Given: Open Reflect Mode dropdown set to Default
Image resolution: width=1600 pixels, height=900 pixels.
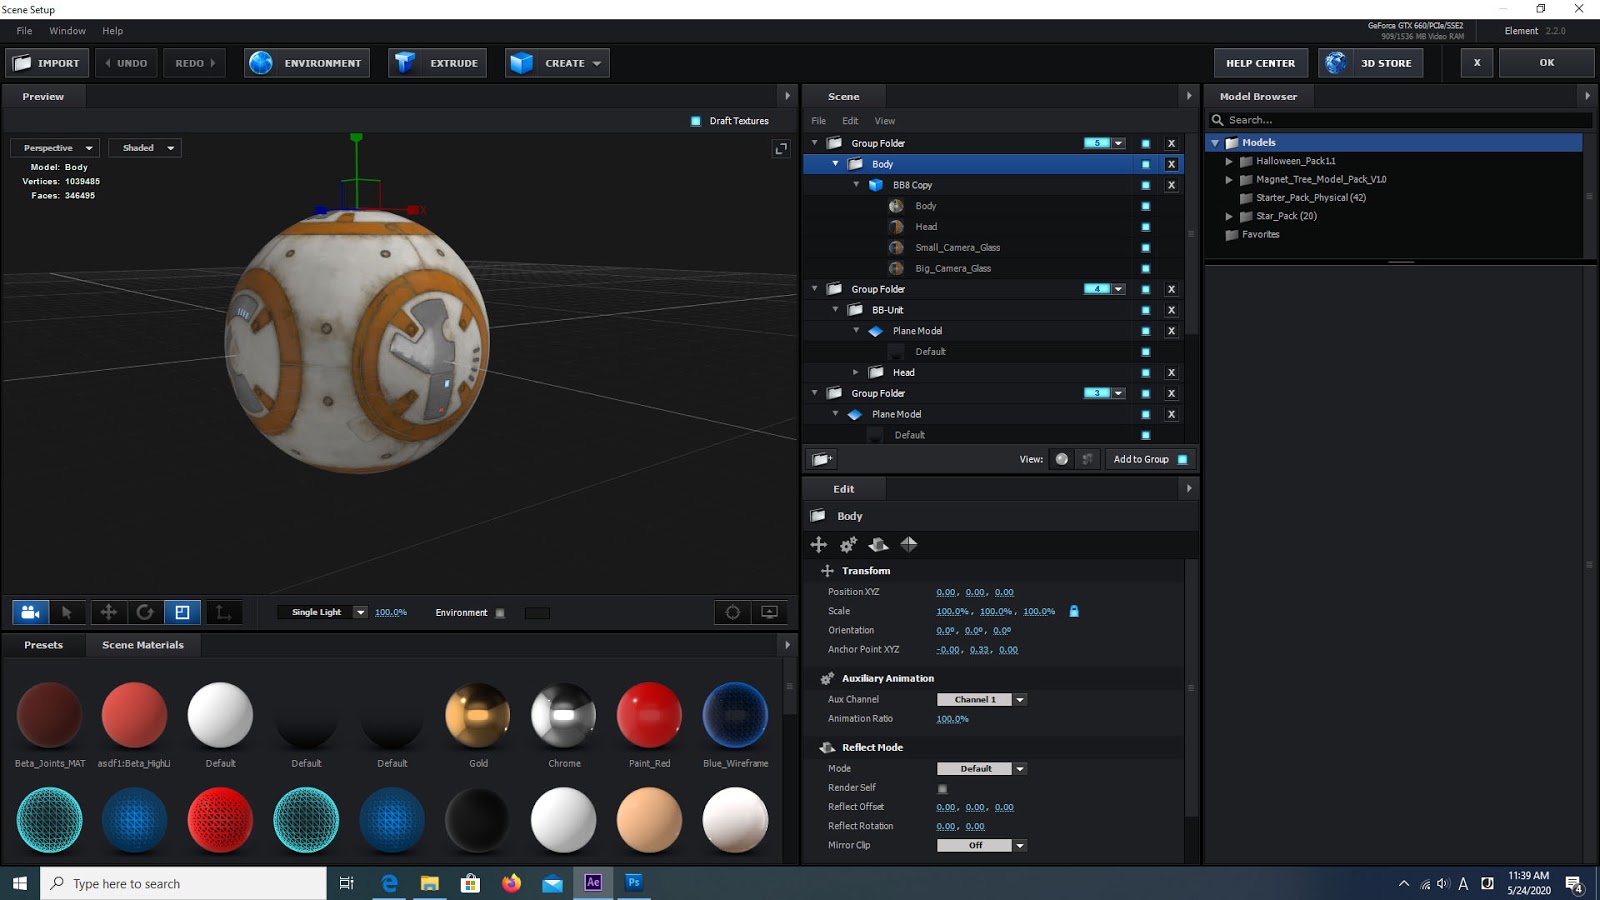Looking at the screenshot, I should [x=982, y=769].
